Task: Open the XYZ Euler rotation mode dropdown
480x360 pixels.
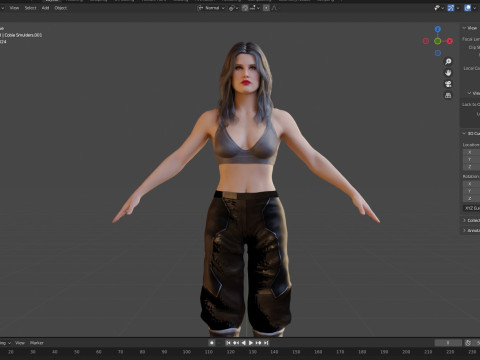Action: coord(471,208)
